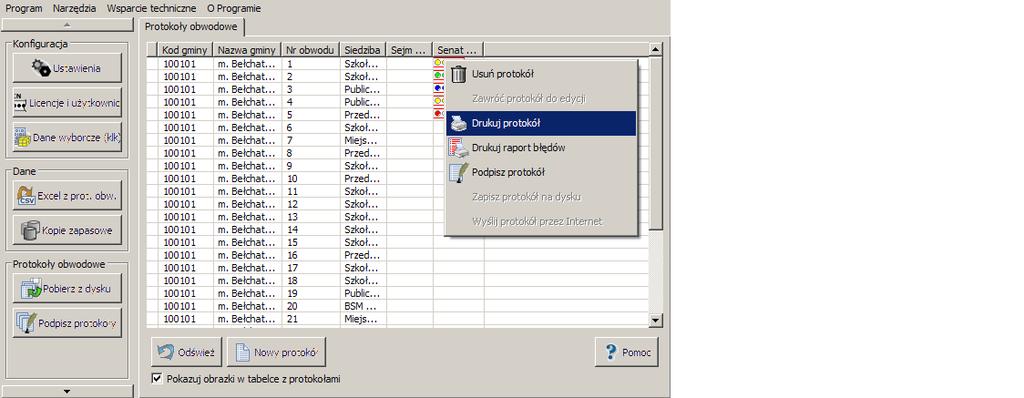Screen dimensions: 1024x398
Task: Click the Pomoc help button
Action: click(x=626, y=352)
